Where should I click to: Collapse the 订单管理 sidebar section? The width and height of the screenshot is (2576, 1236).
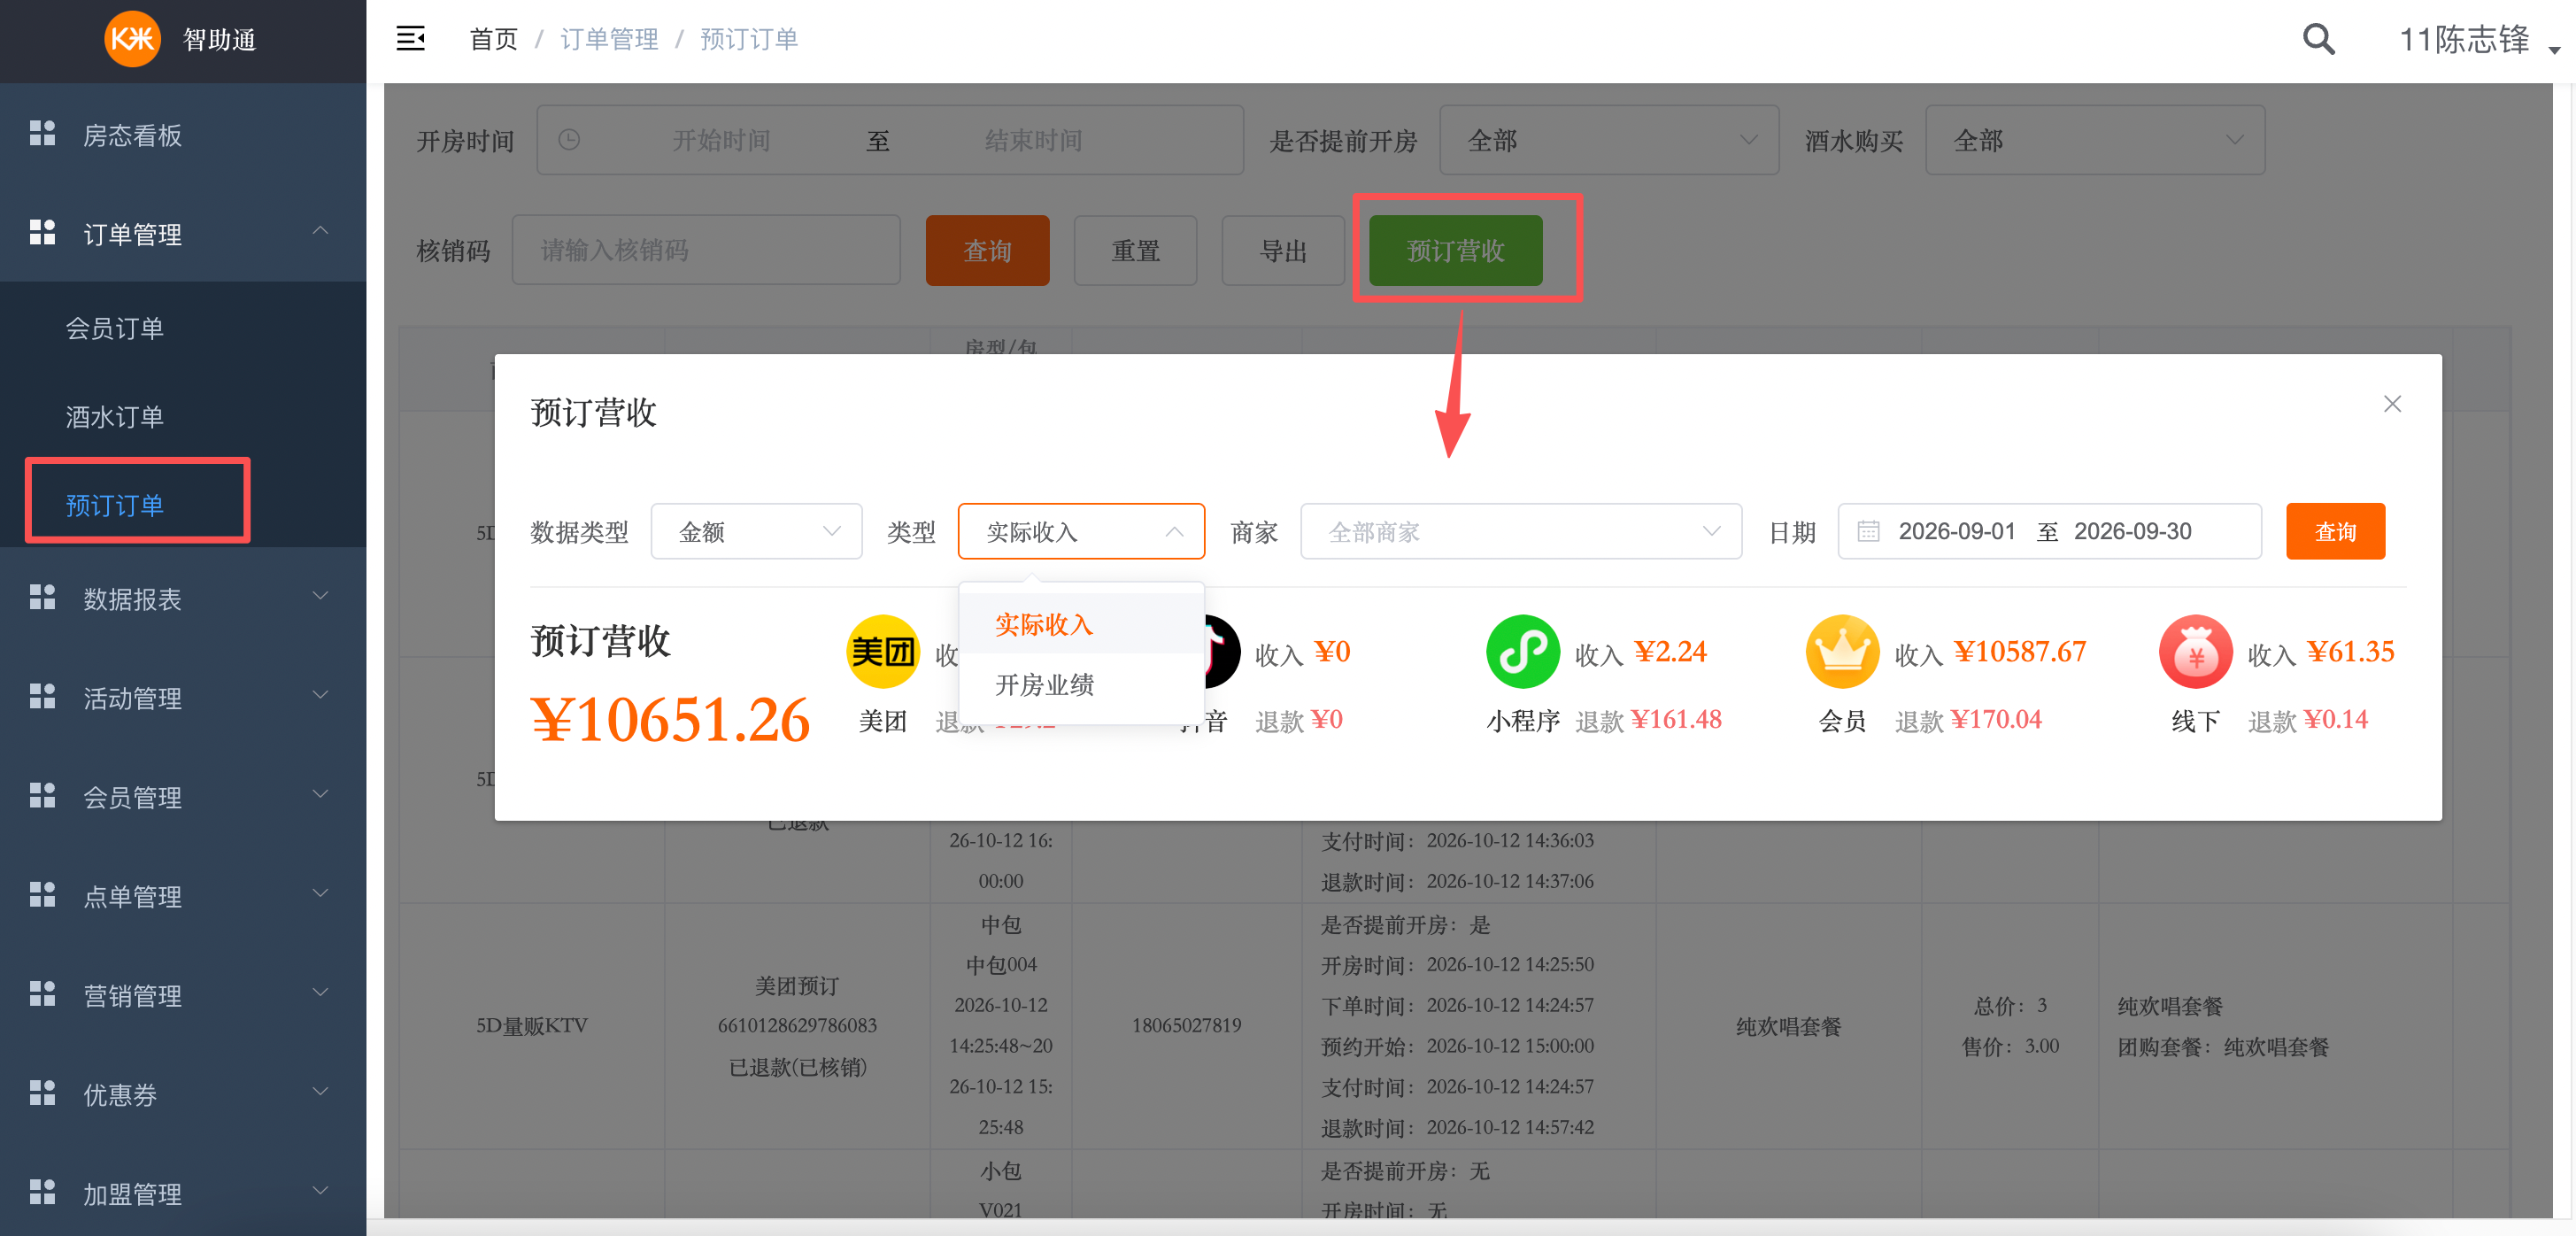pyautogui.click(x=183, y=233)
